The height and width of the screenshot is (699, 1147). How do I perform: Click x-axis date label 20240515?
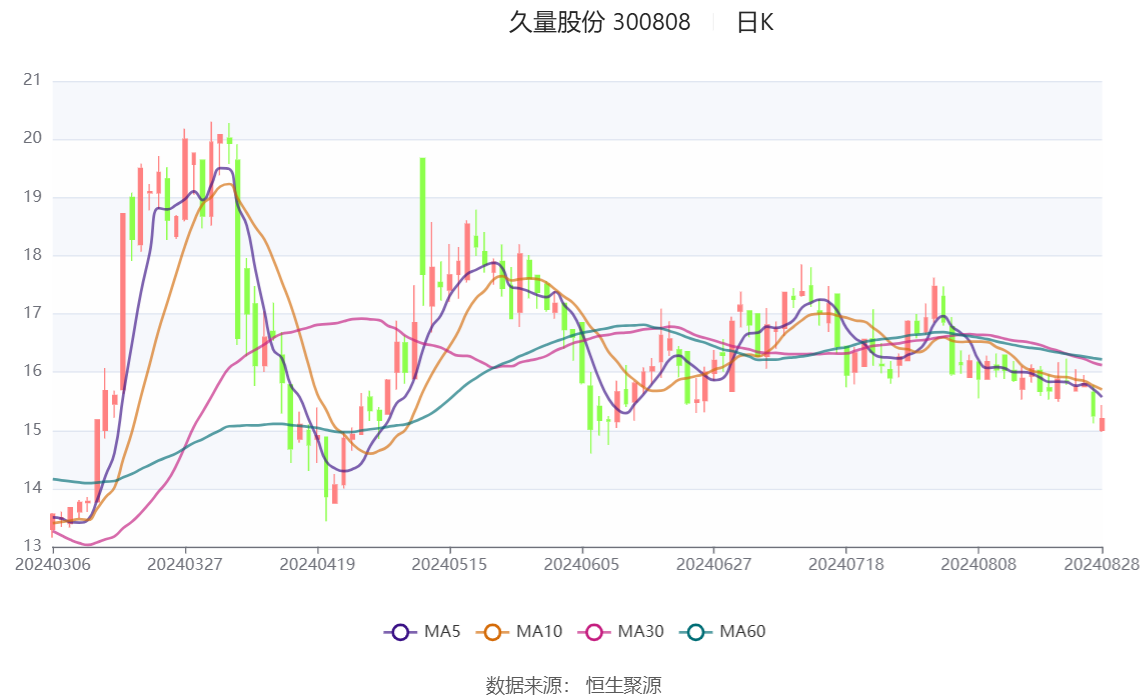click(x=449, y=565)
